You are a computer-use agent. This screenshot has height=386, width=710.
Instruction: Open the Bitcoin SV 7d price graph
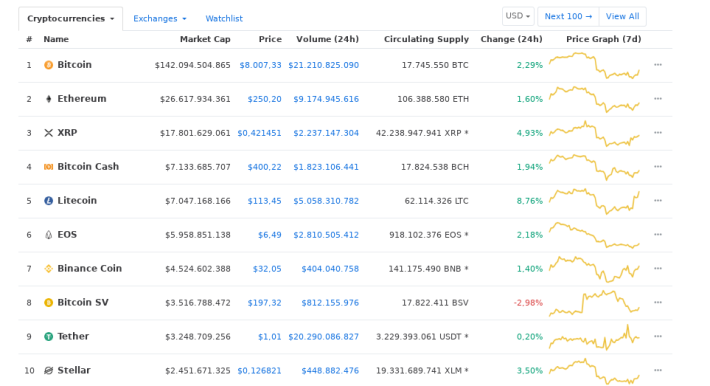[x=594, y=303]
